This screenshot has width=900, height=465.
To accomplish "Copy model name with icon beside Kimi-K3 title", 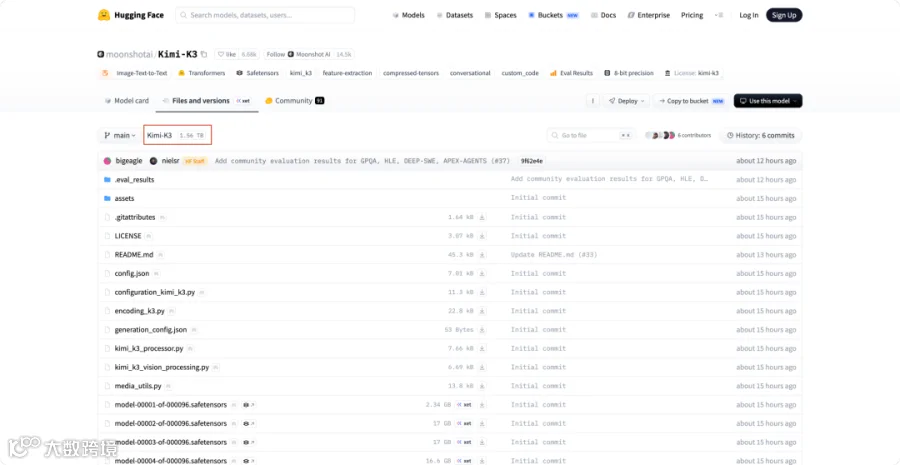I will 204,55.
